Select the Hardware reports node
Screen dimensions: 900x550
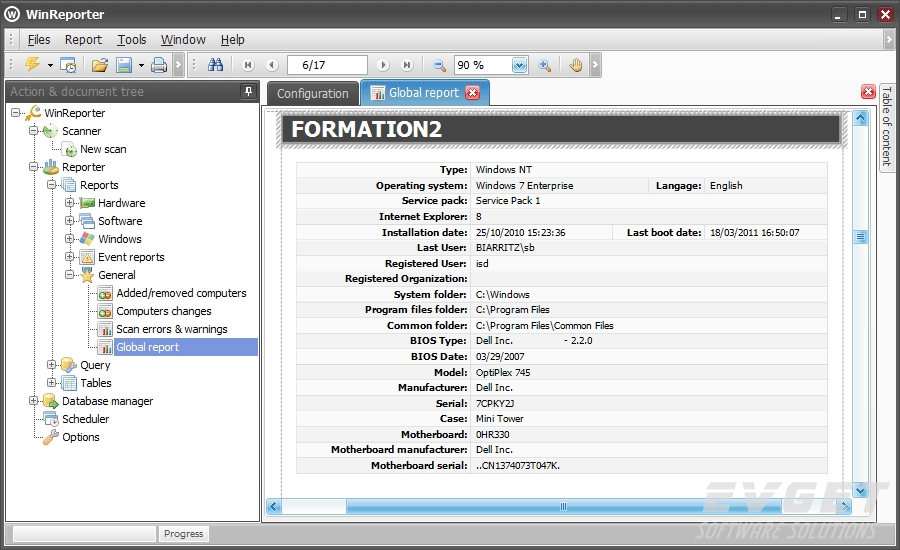coord(122,203)
